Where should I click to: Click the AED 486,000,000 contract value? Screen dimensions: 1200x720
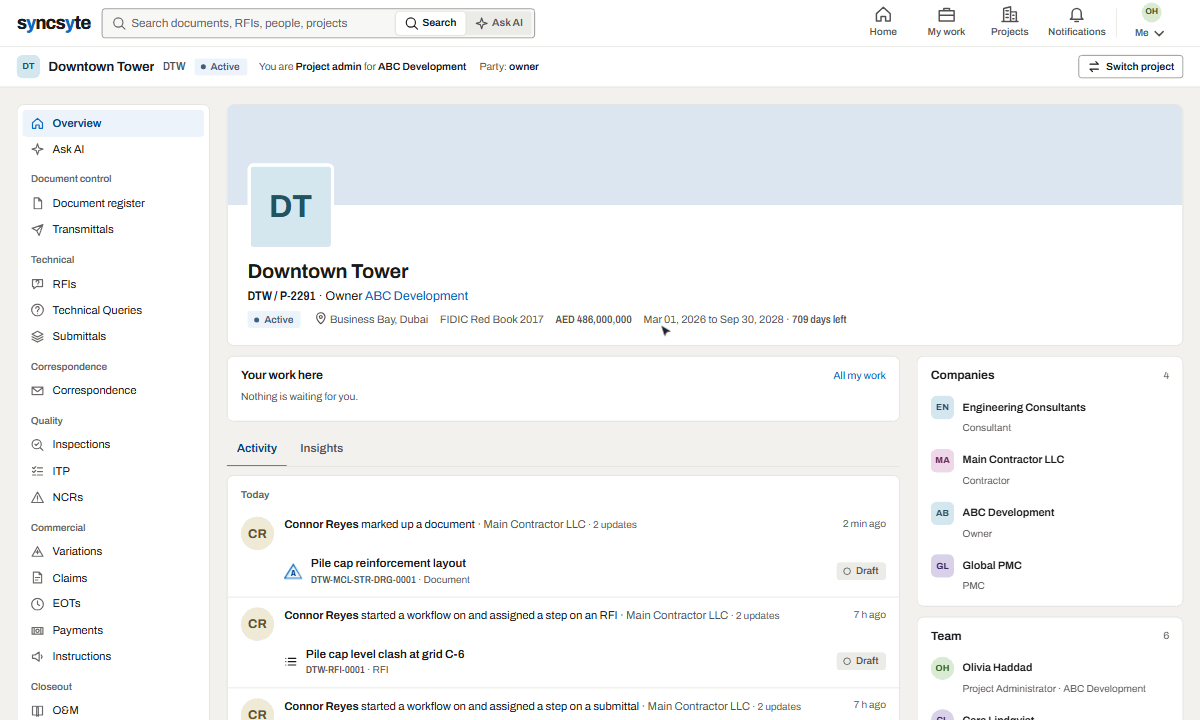(593, 320)
